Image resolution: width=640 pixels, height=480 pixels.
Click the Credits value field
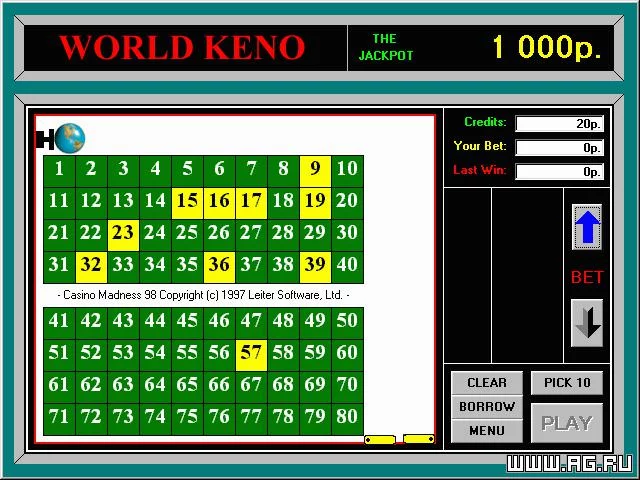coord(559,124)
